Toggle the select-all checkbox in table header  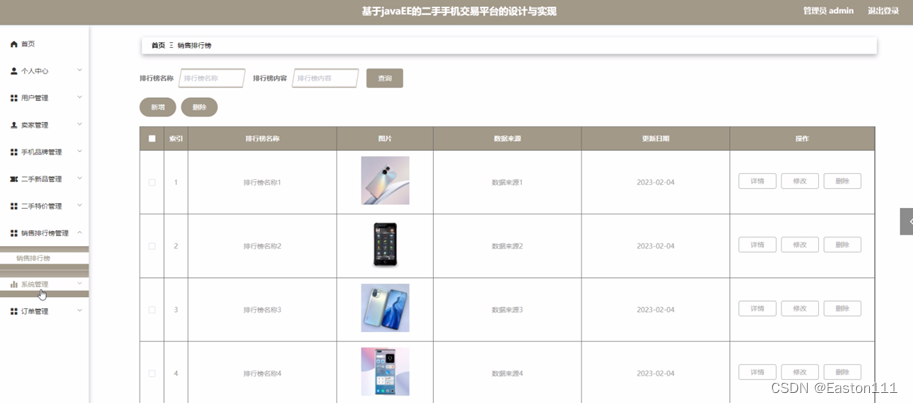pyautogui.click(x=152, y=139)
